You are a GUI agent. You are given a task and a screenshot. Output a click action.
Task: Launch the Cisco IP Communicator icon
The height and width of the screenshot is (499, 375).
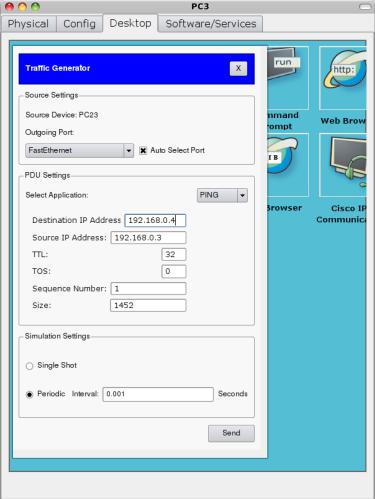pos(343,165)
